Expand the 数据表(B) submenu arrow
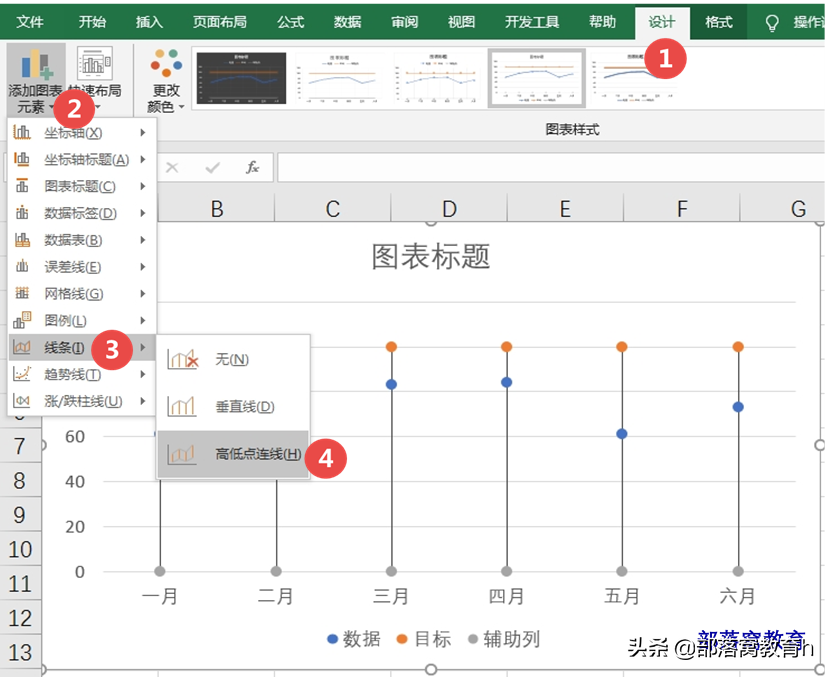Screen dimensions: 833x677 143,240
